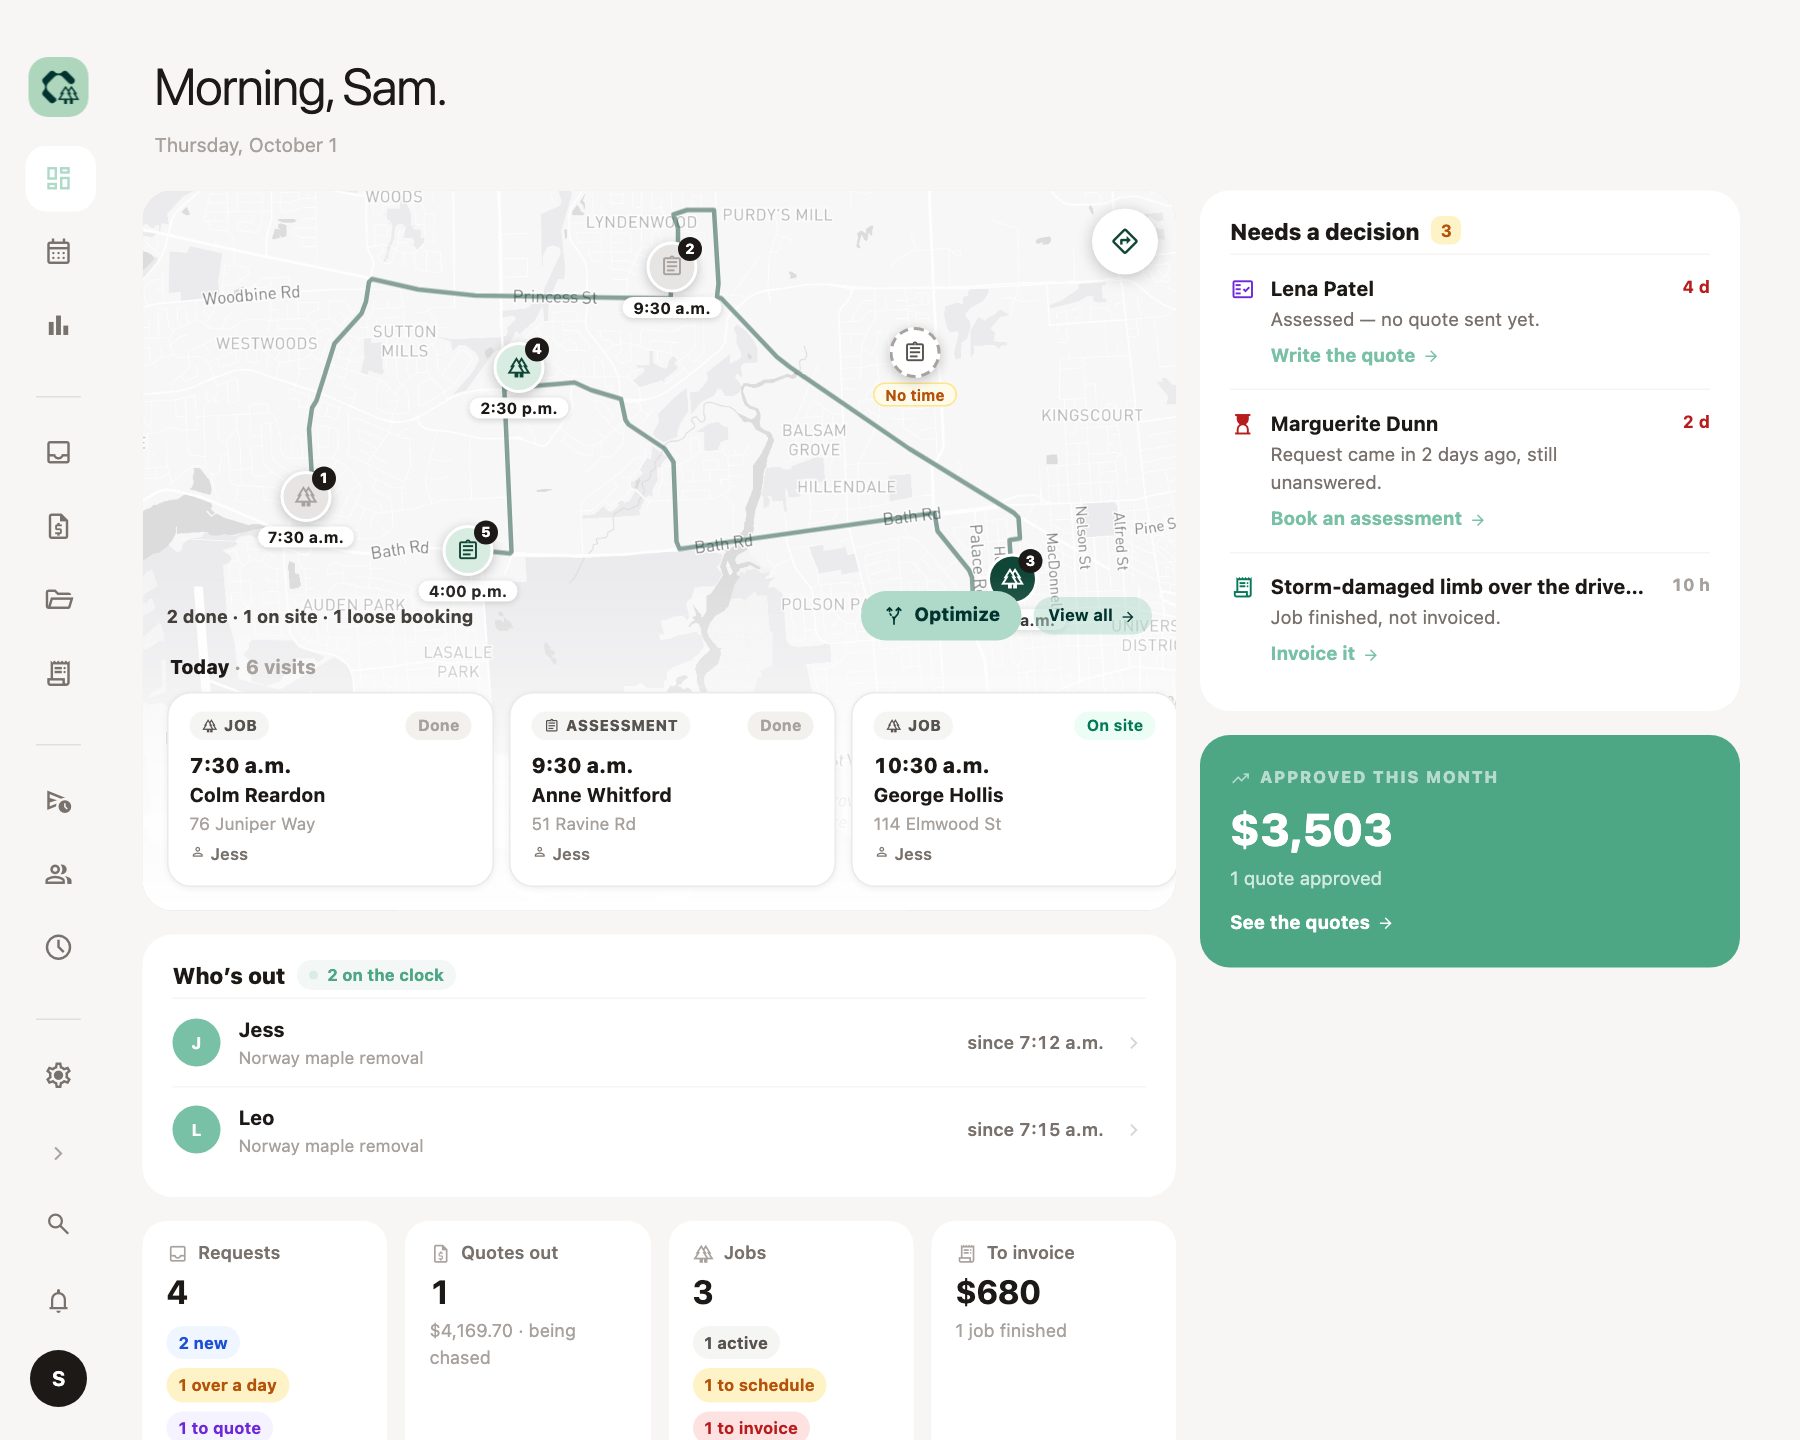This screenshot has width=1800, height=1440.
Task: Click Book an assessment link
Action: tap(1377, 519)
